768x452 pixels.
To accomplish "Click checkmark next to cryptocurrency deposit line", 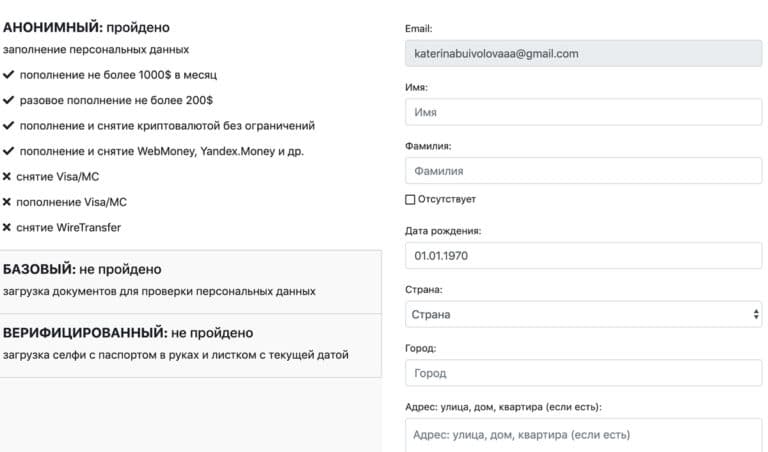I will 9,126.
